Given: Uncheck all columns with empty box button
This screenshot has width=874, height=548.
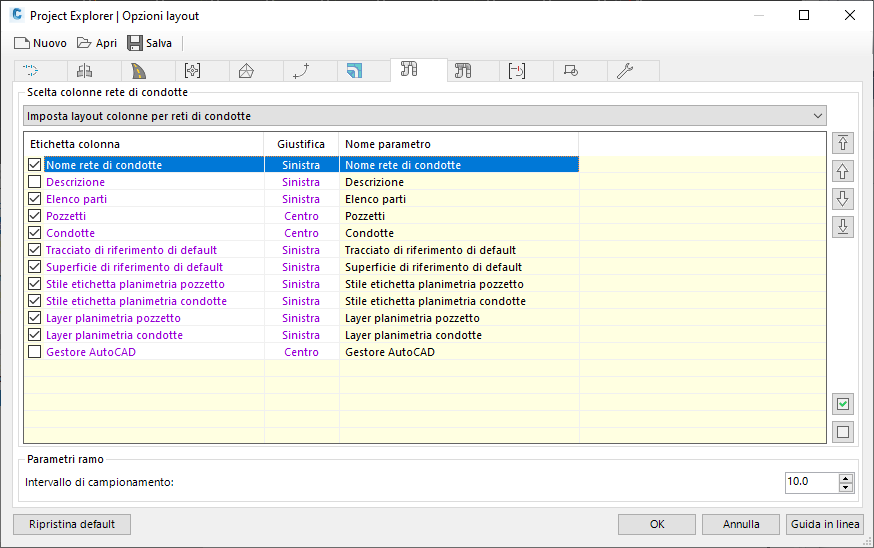Looking at the screenshot, I should click(843, 431).
